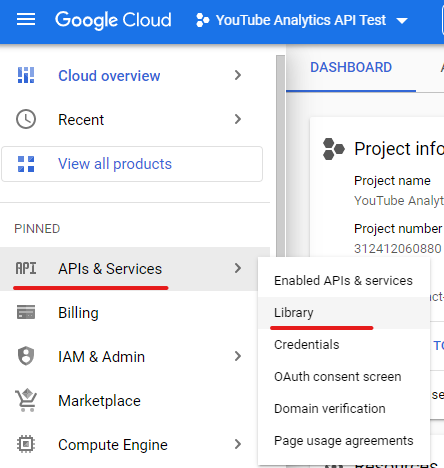Click the Project info card title
This screenshot has width=444, height=468.
click(x=399, y=149)
